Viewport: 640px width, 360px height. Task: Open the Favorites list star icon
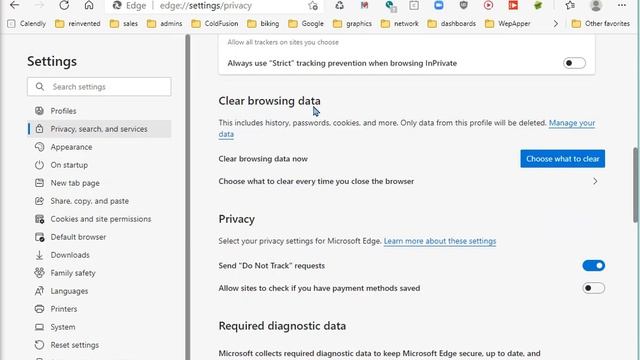pyautogui.click(x=570, y=5)
